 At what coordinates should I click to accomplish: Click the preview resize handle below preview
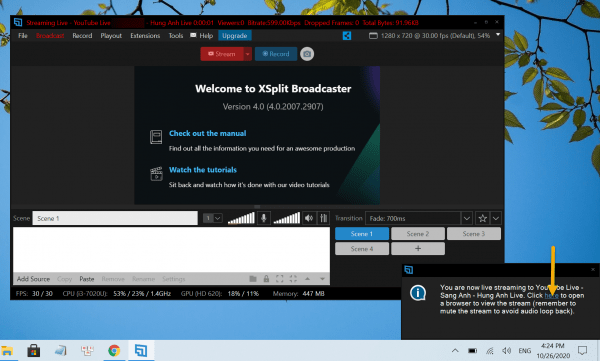[257, 207]
